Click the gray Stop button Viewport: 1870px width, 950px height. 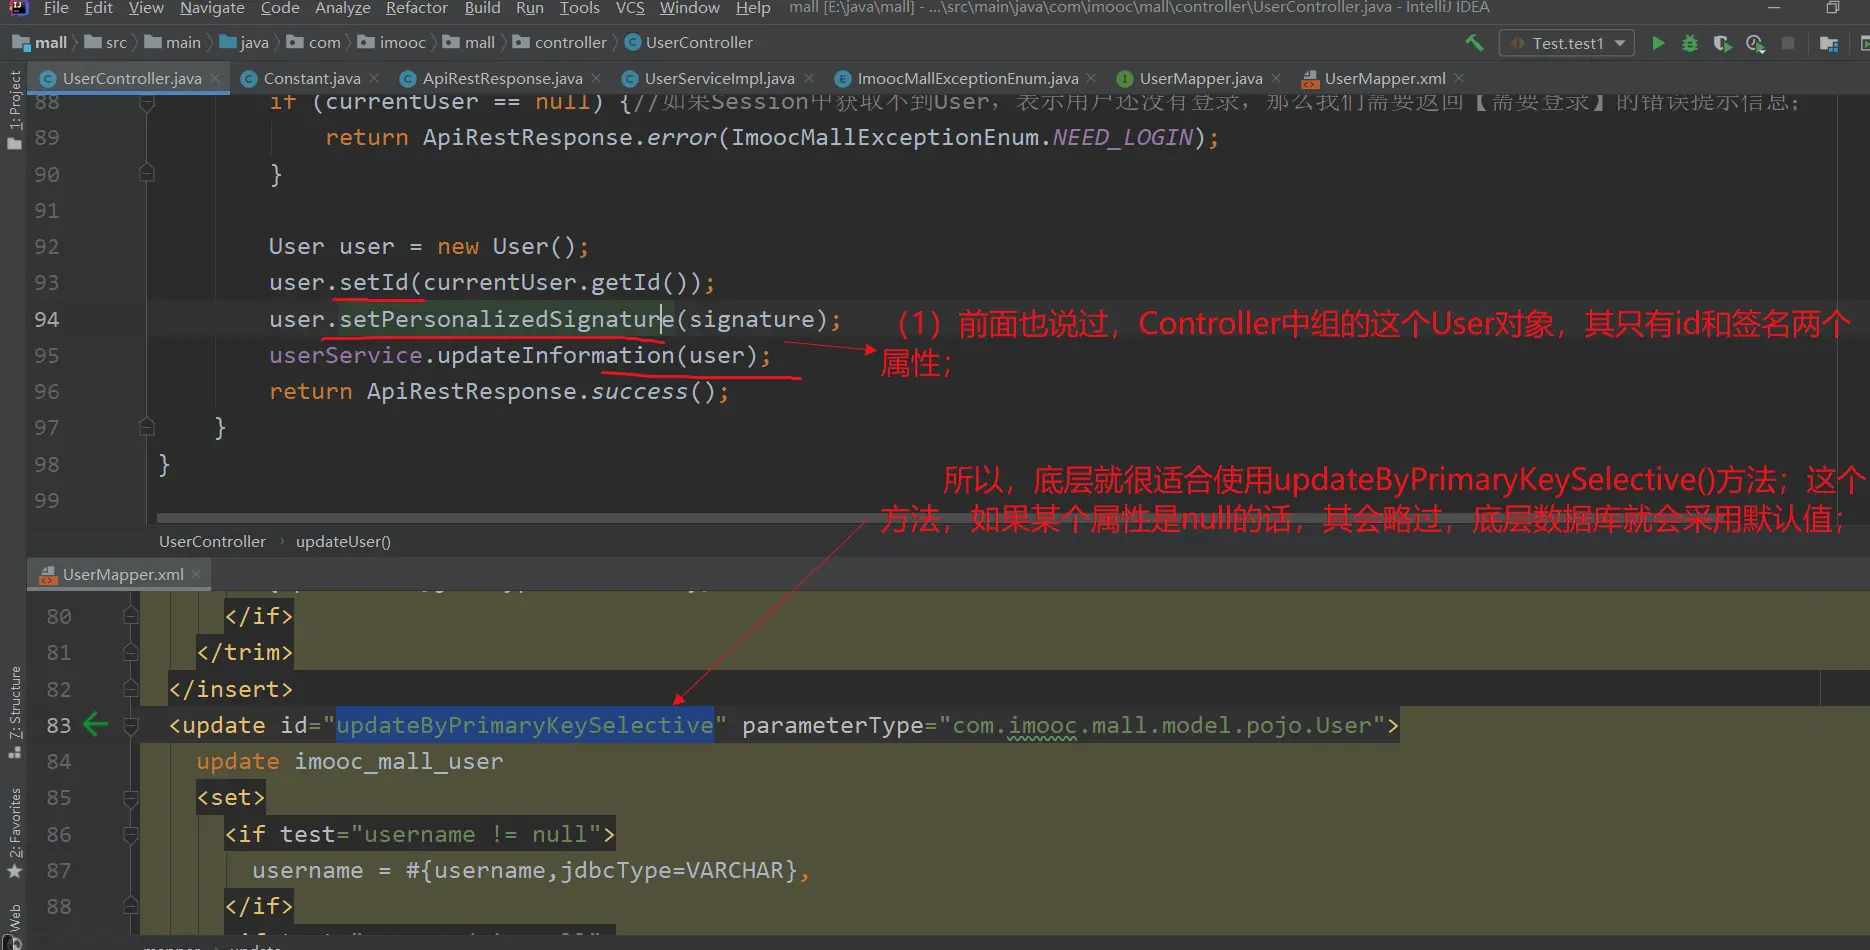pyautogui.click(x=1788, y=43)
